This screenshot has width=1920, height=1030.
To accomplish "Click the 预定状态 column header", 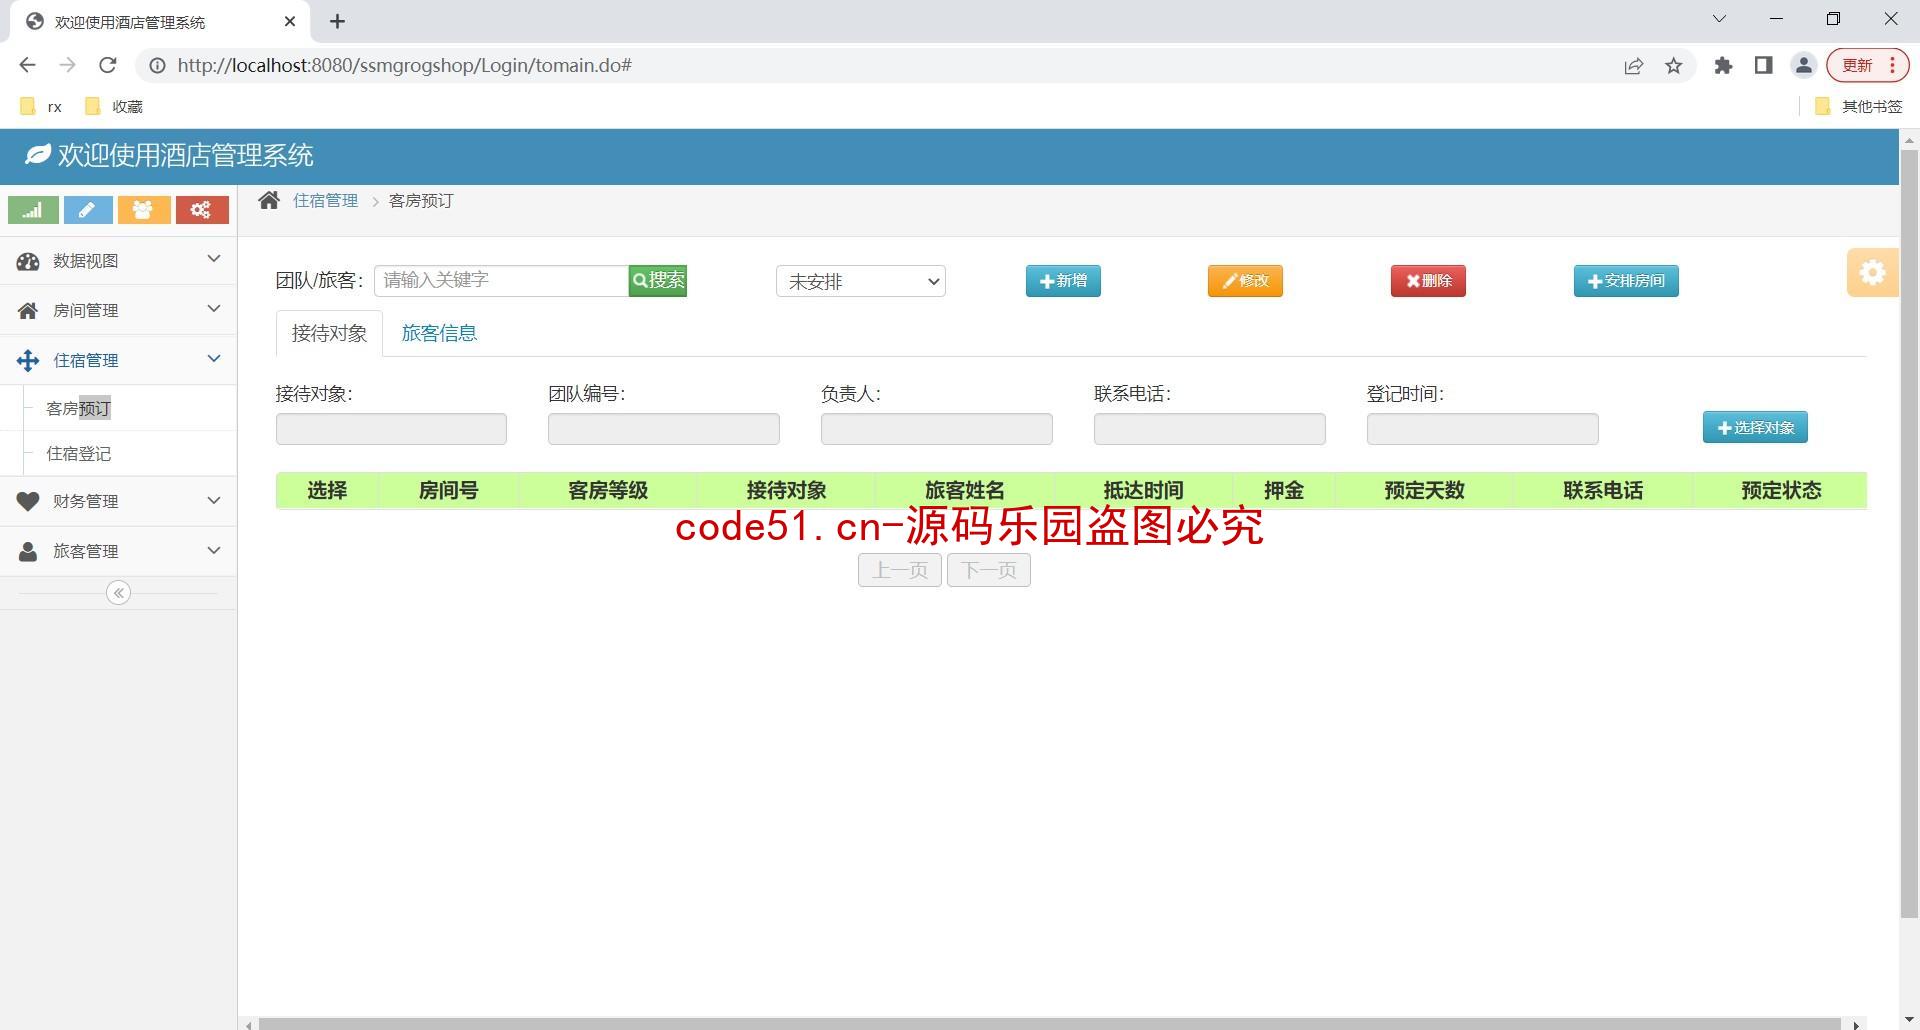I will click(1781, 490).
